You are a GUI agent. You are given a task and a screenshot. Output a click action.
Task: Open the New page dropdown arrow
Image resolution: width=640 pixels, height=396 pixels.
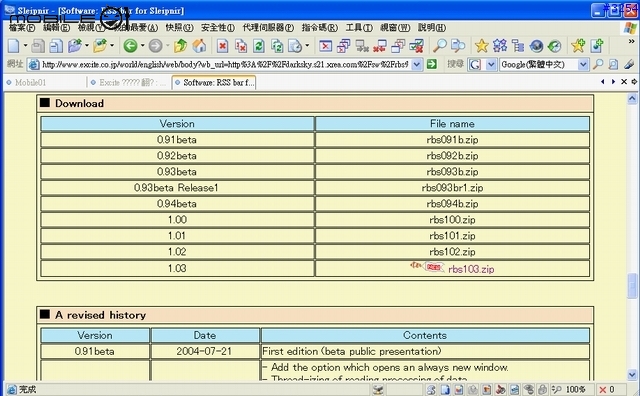25,45
